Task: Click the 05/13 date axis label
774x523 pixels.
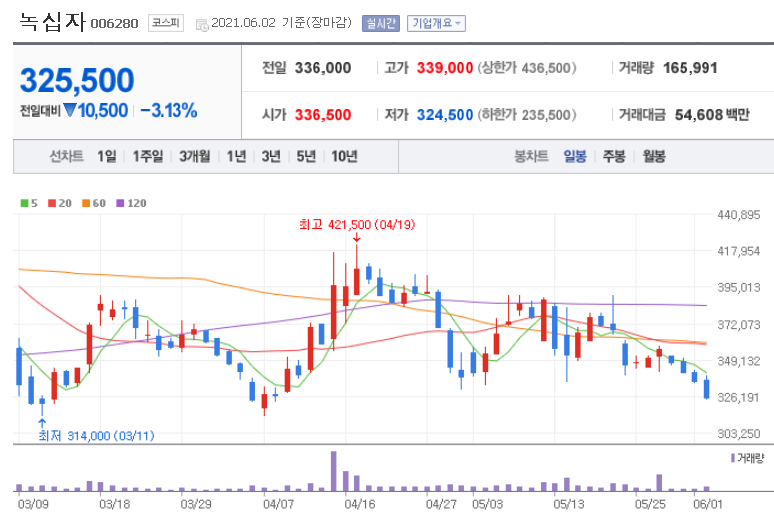Action: tap(569, 504)
